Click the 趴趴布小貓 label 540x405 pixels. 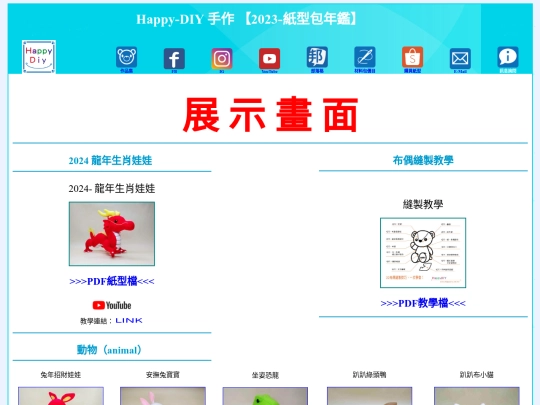[477, 374]
